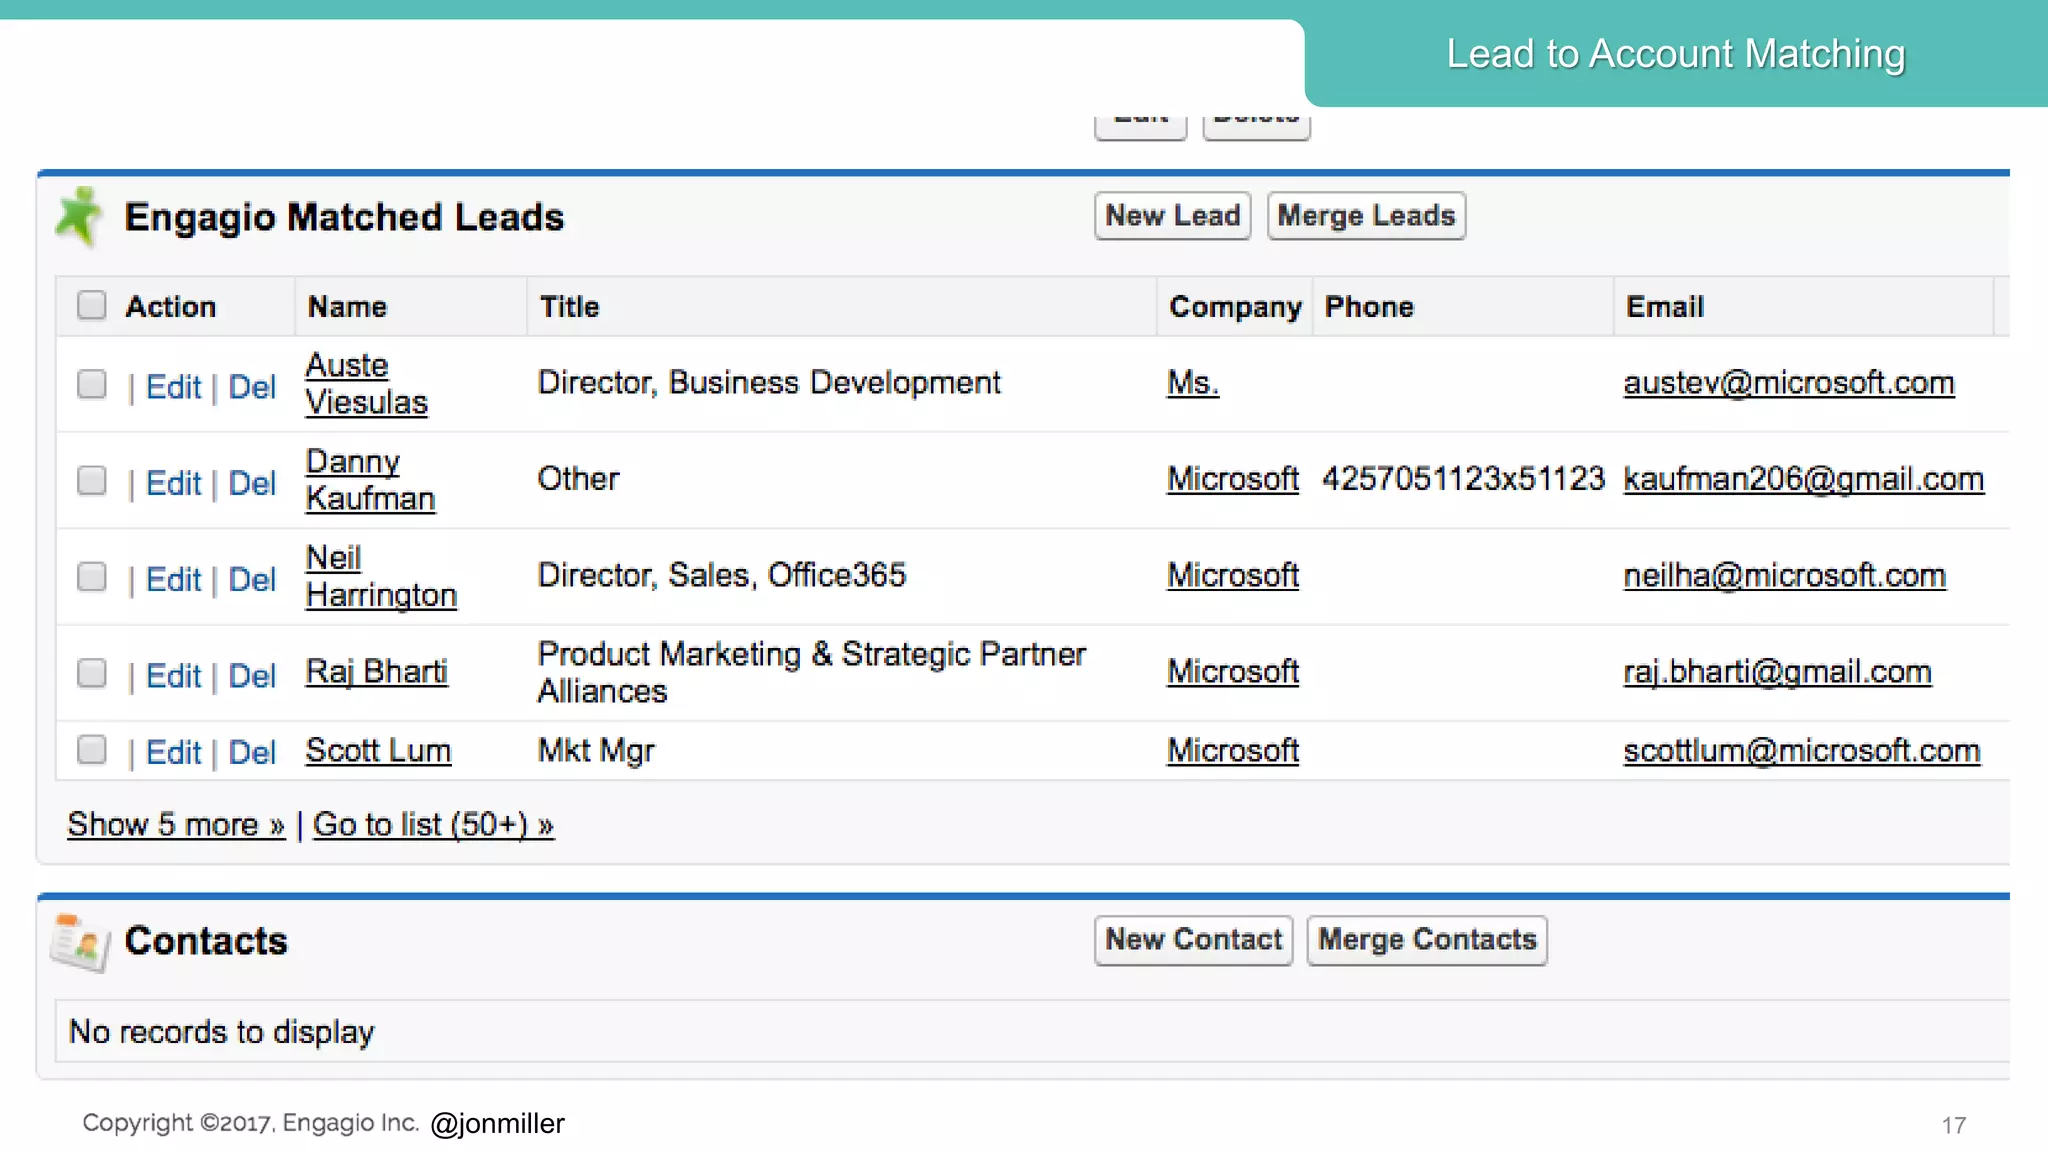The image size is (2048, 1152).
Task: Click email austev@microsoft.com
Action: (x=1789, y=382)
